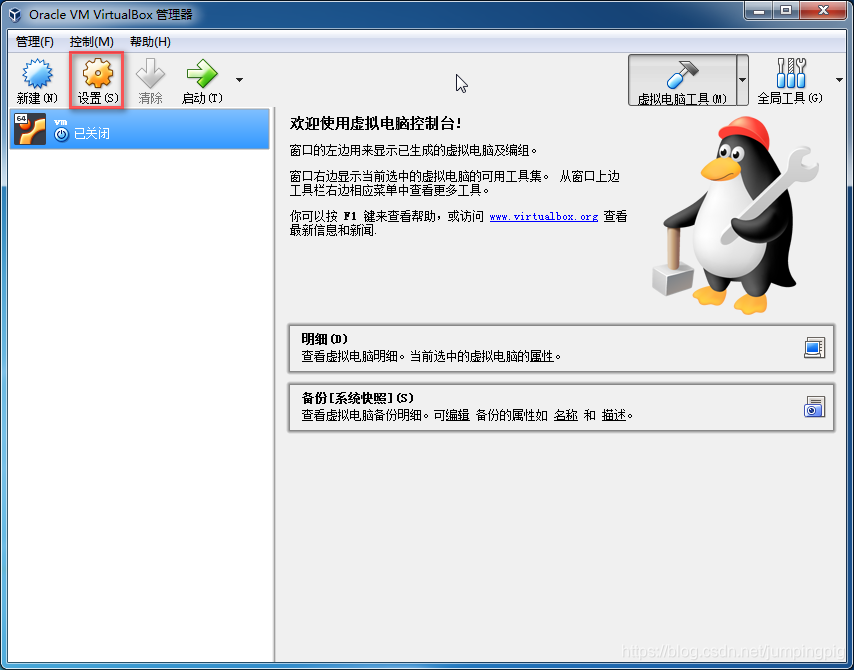Close the VirtualBox manager window
854x670 pixels.
[x=823, y=10]
